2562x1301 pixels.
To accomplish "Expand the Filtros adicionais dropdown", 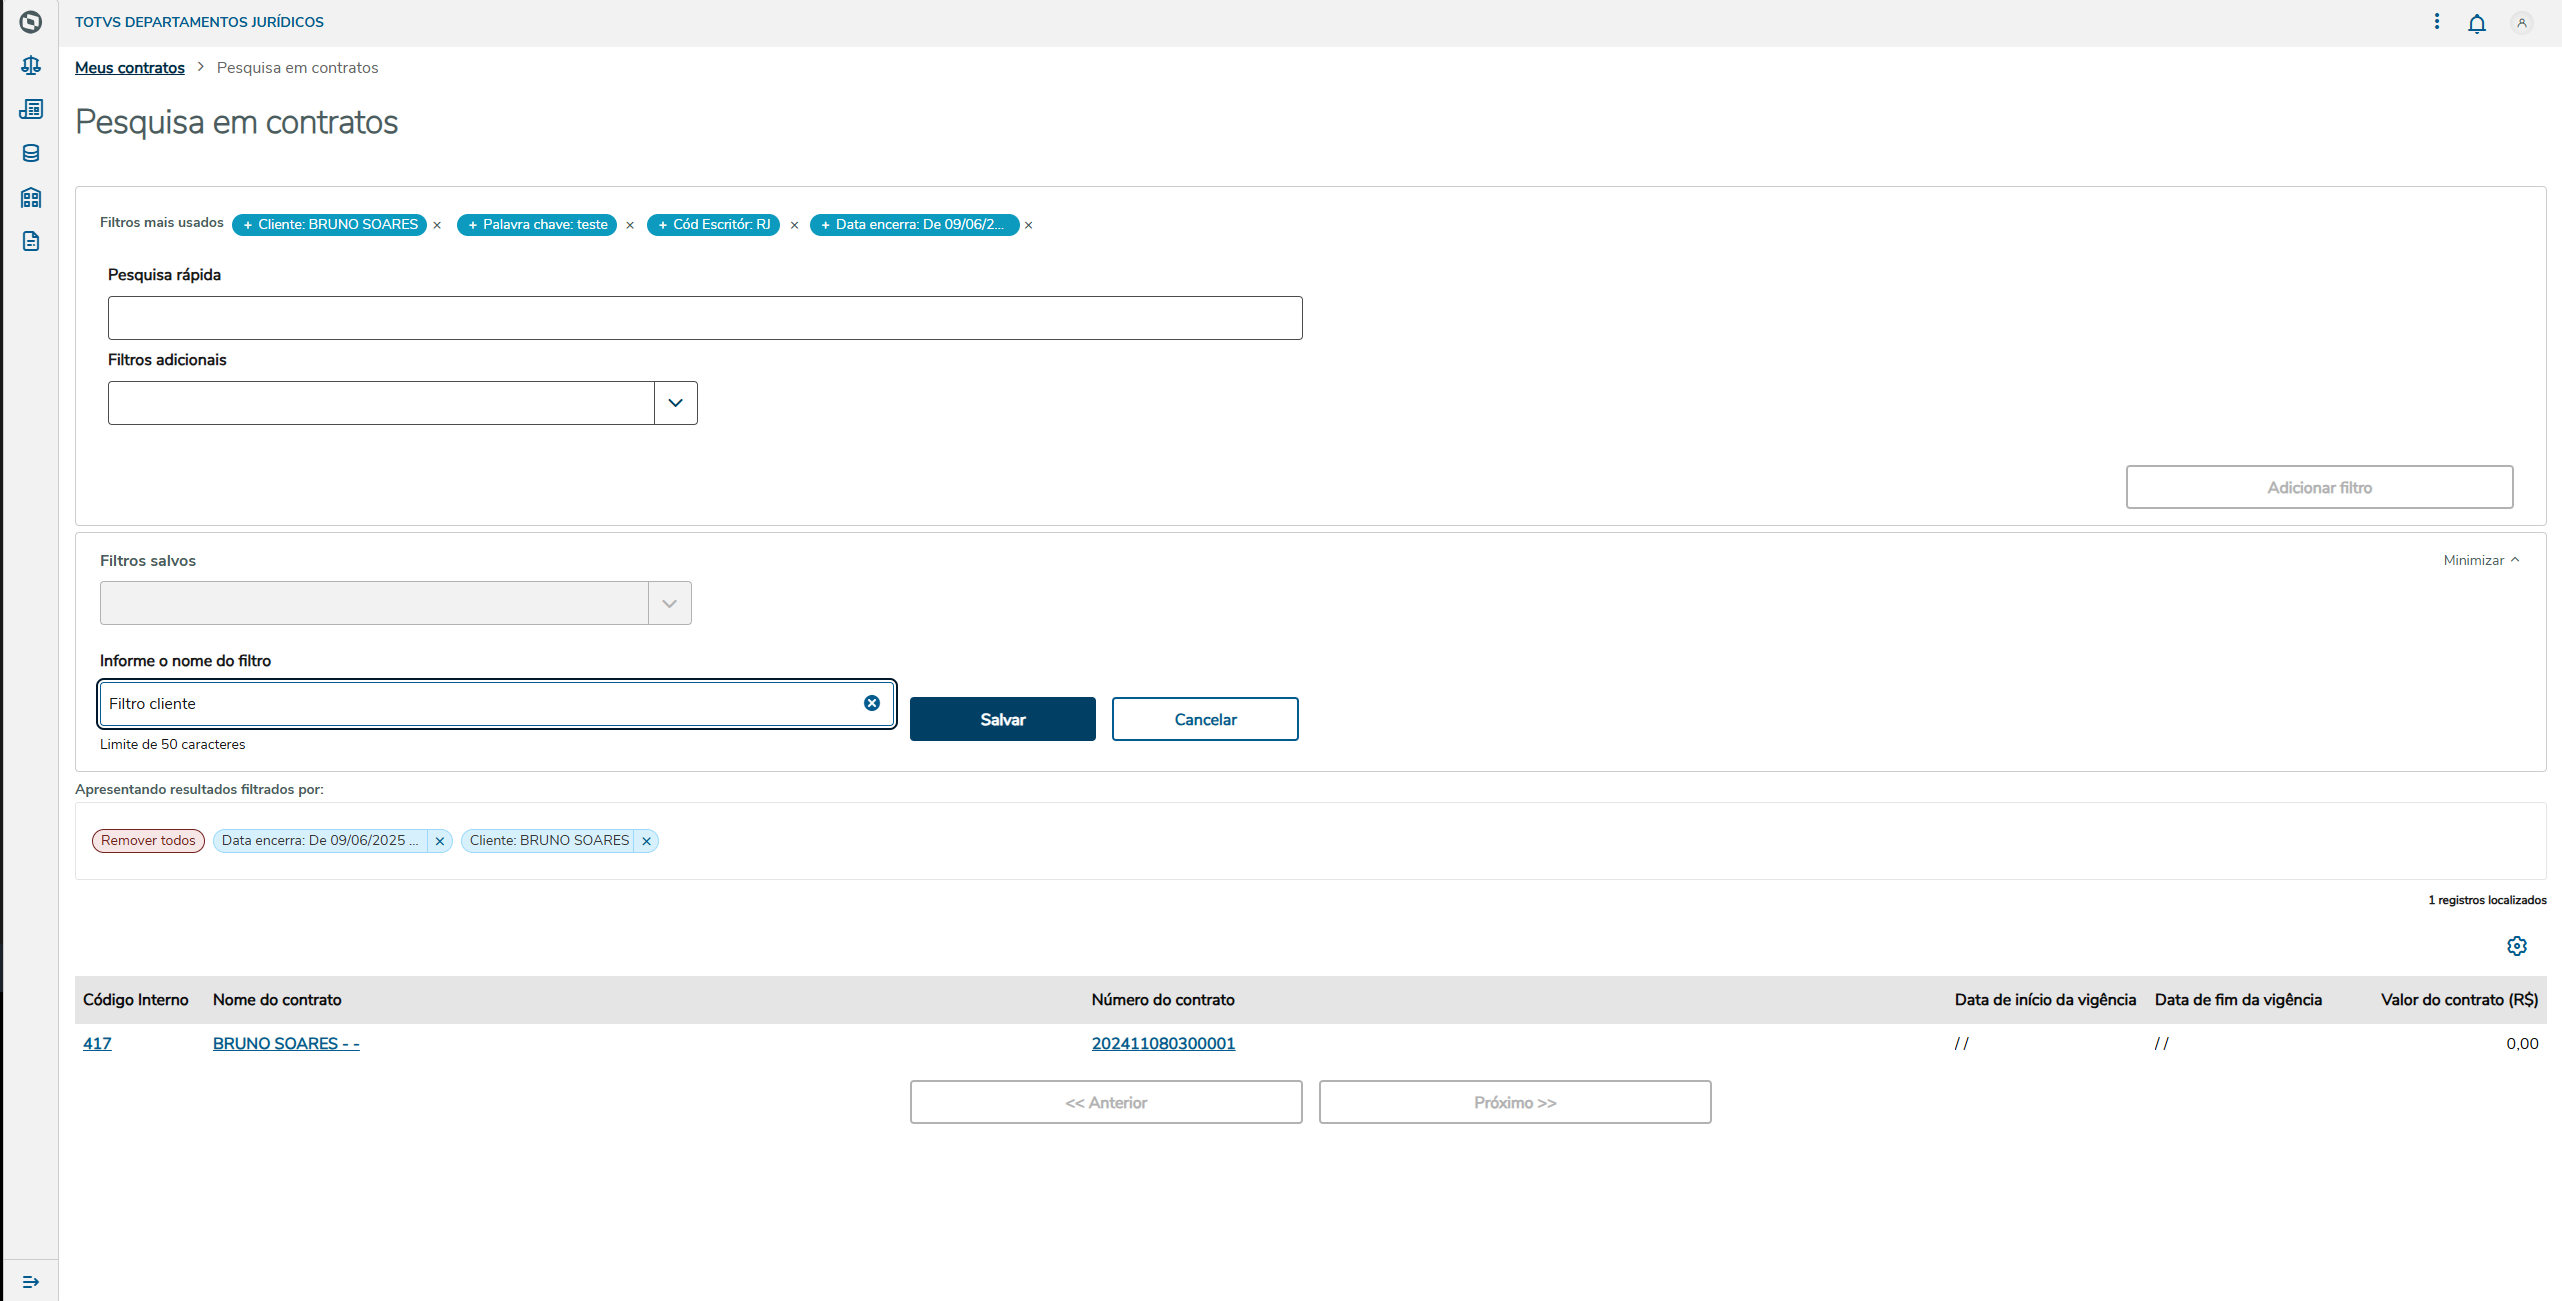I will coord(675,403).
